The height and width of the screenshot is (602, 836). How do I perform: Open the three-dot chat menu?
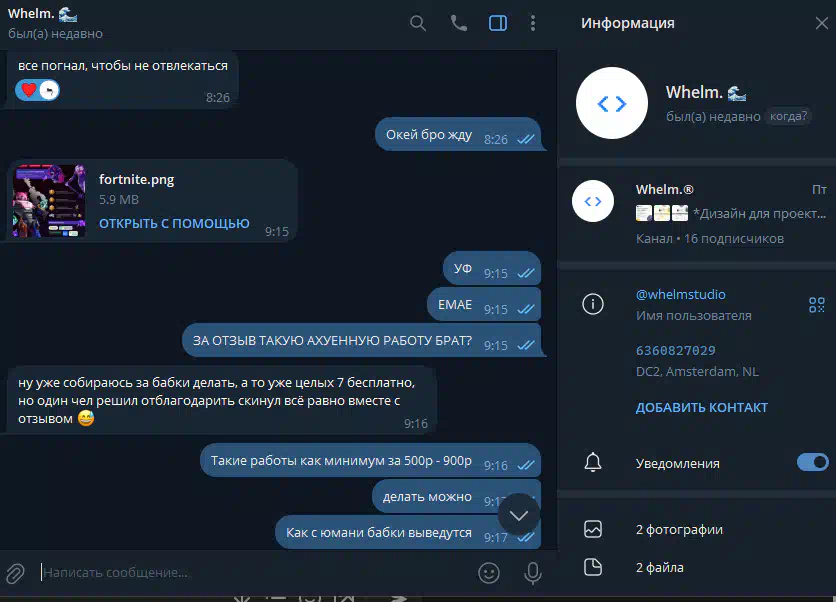[533, 23]
